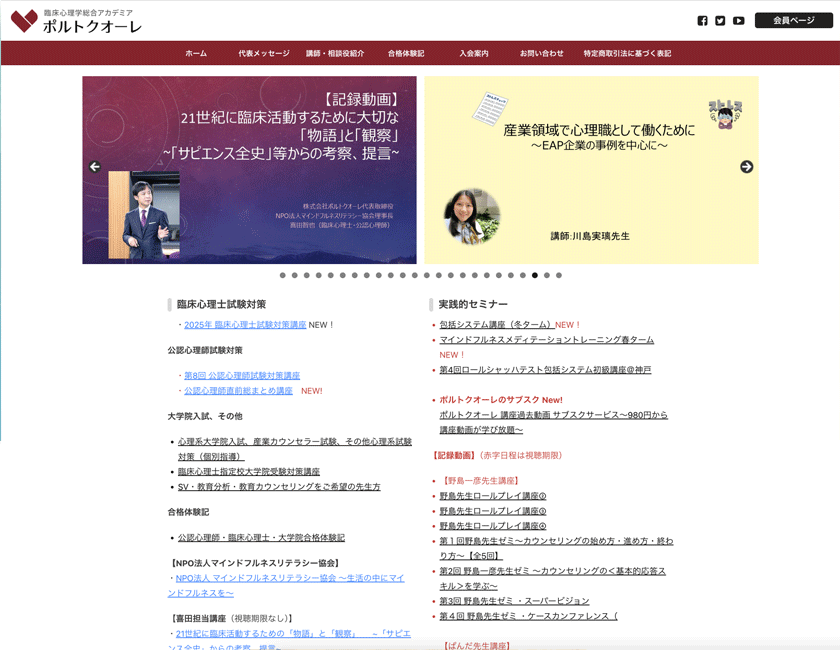
Task: Open 野島先生ロールプレイ講座③ link
Action: coord(493,511)
